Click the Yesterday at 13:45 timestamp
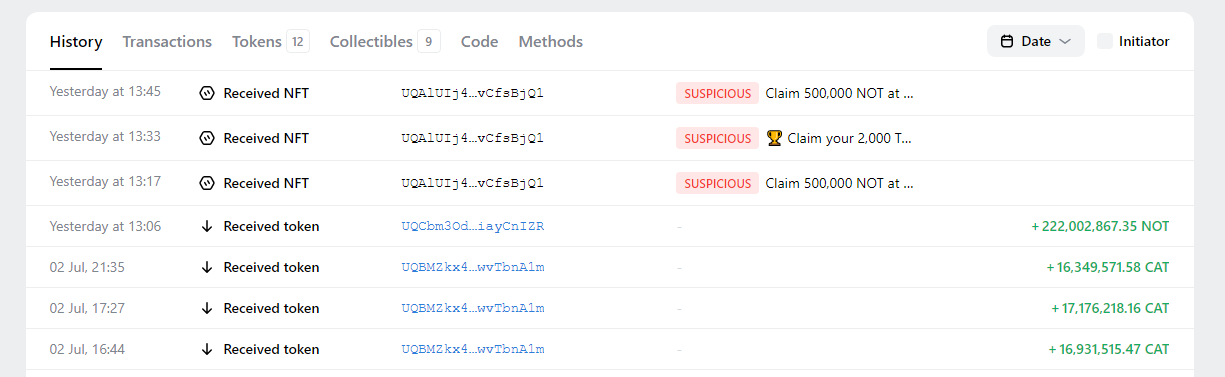The width and height of the screenshot is (1225, 377). tap(105, 91)
